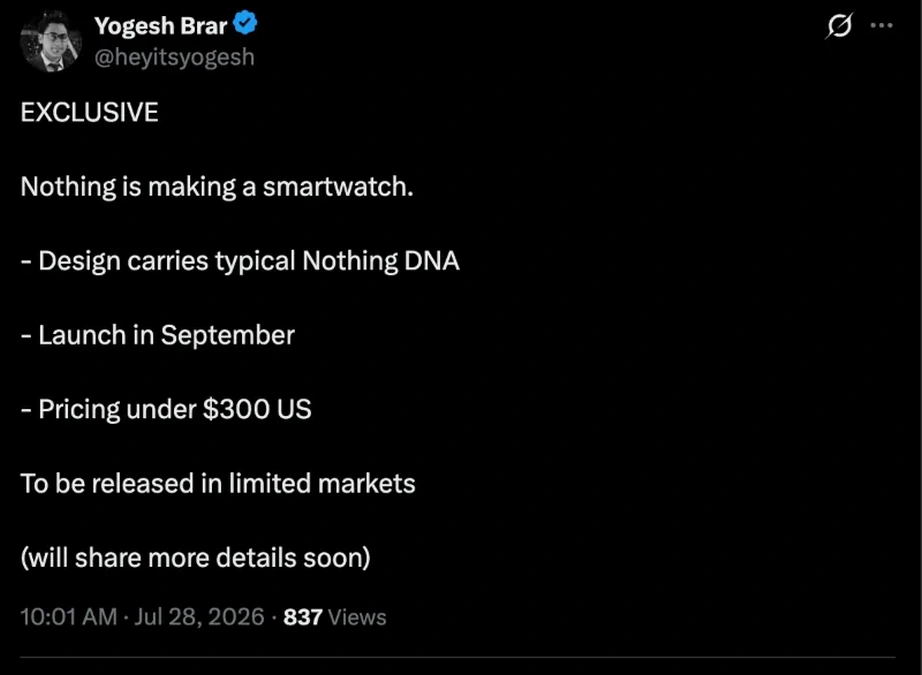Click the EXCLUSIVE heading text
Screen dimensions: 922x675
[89, 112]
